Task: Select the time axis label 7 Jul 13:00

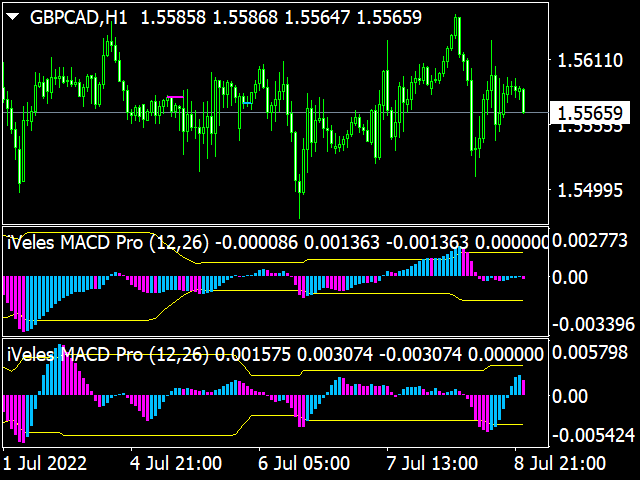Action: [432, 464]
